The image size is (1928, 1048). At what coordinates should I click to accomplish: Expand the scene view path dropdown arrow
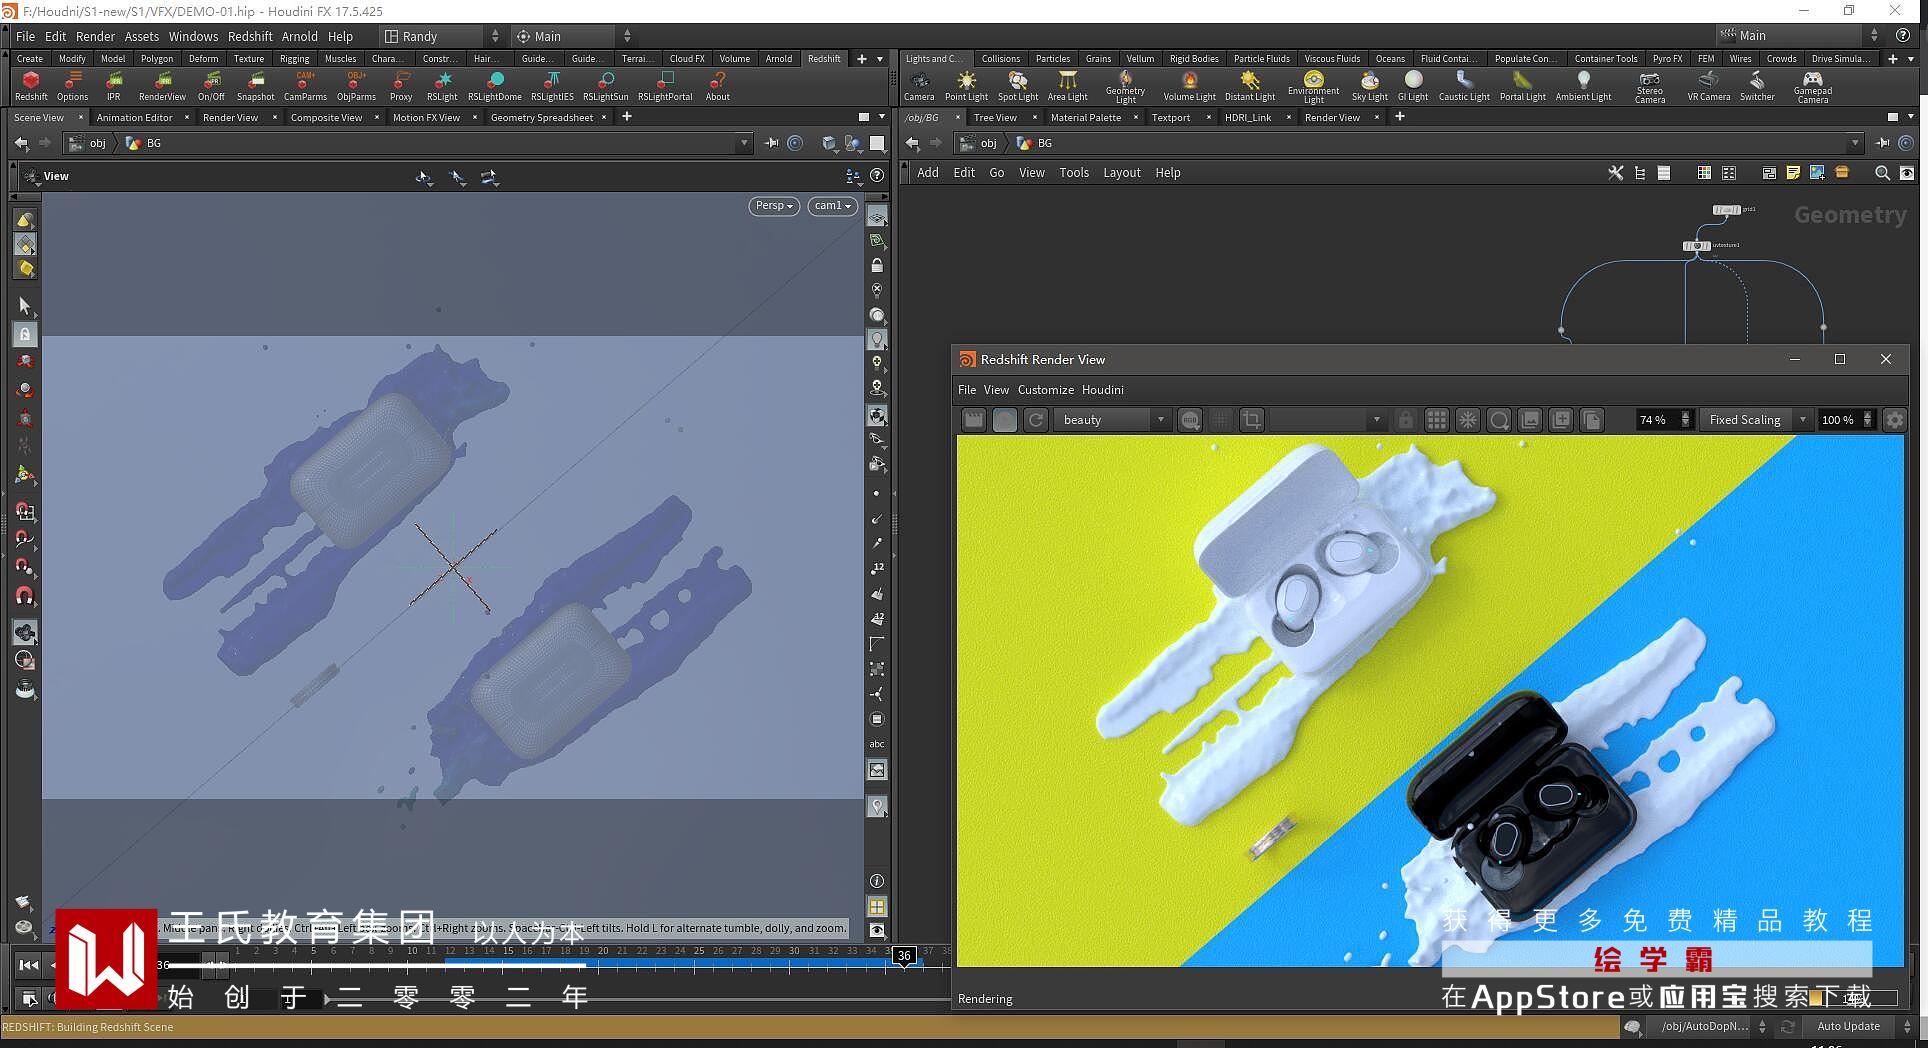pyautogui.click(x=744, y=143)
